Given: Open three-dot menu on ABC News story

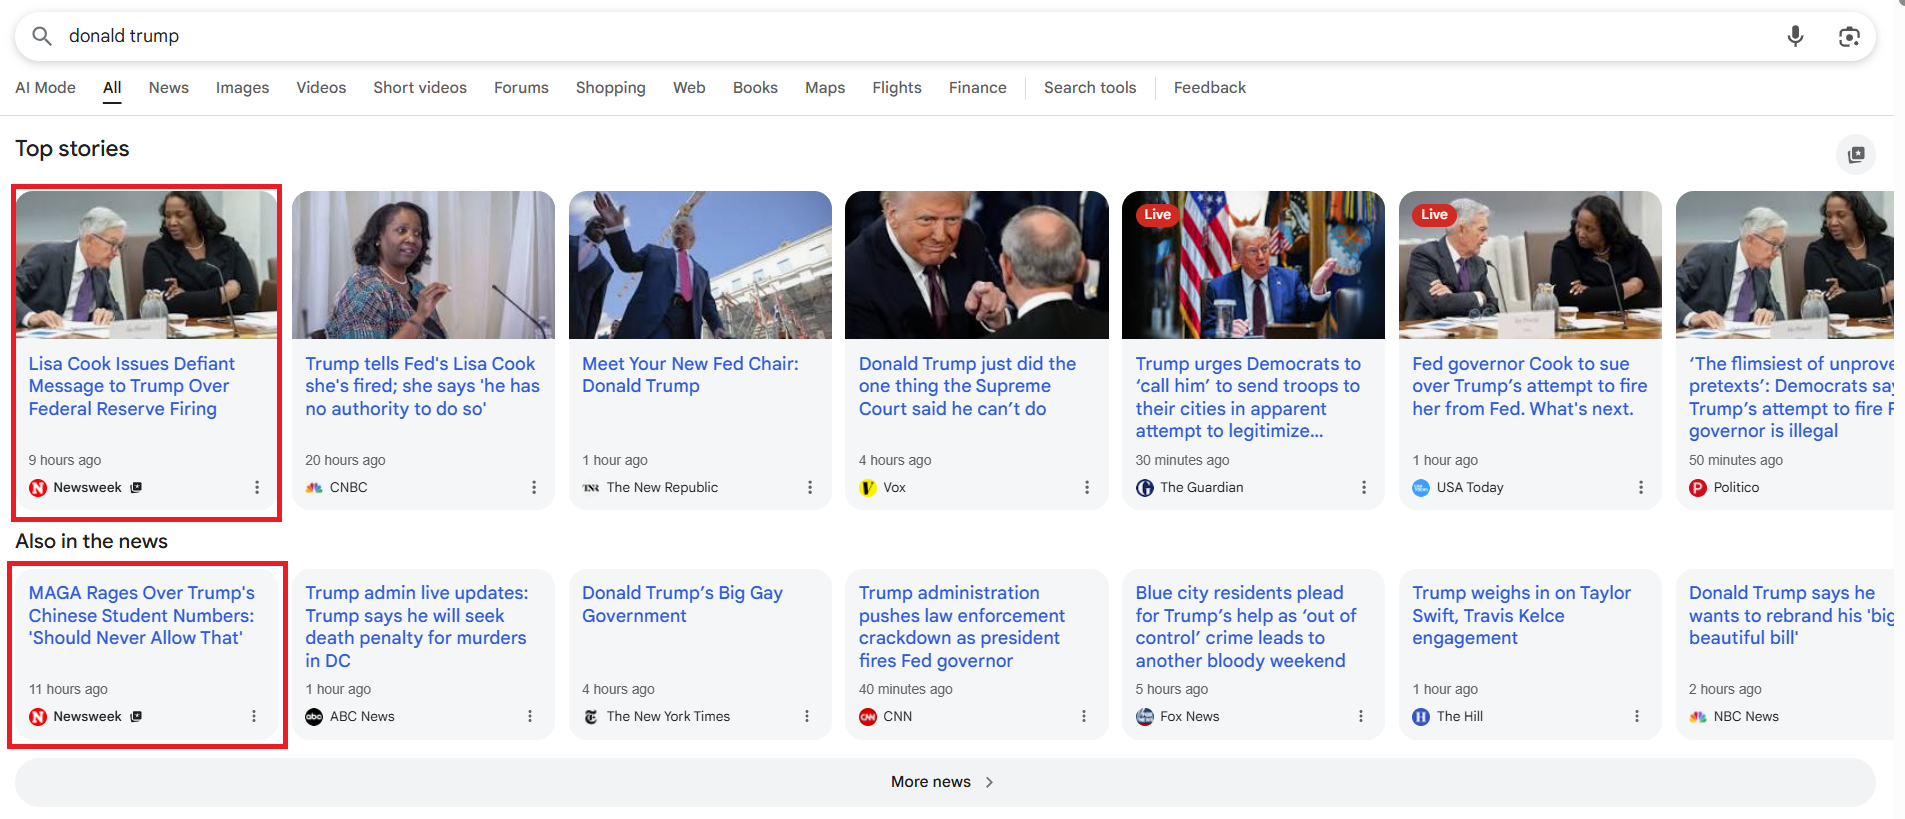Looking at the screenshot, I should click(x=530, y=716).
